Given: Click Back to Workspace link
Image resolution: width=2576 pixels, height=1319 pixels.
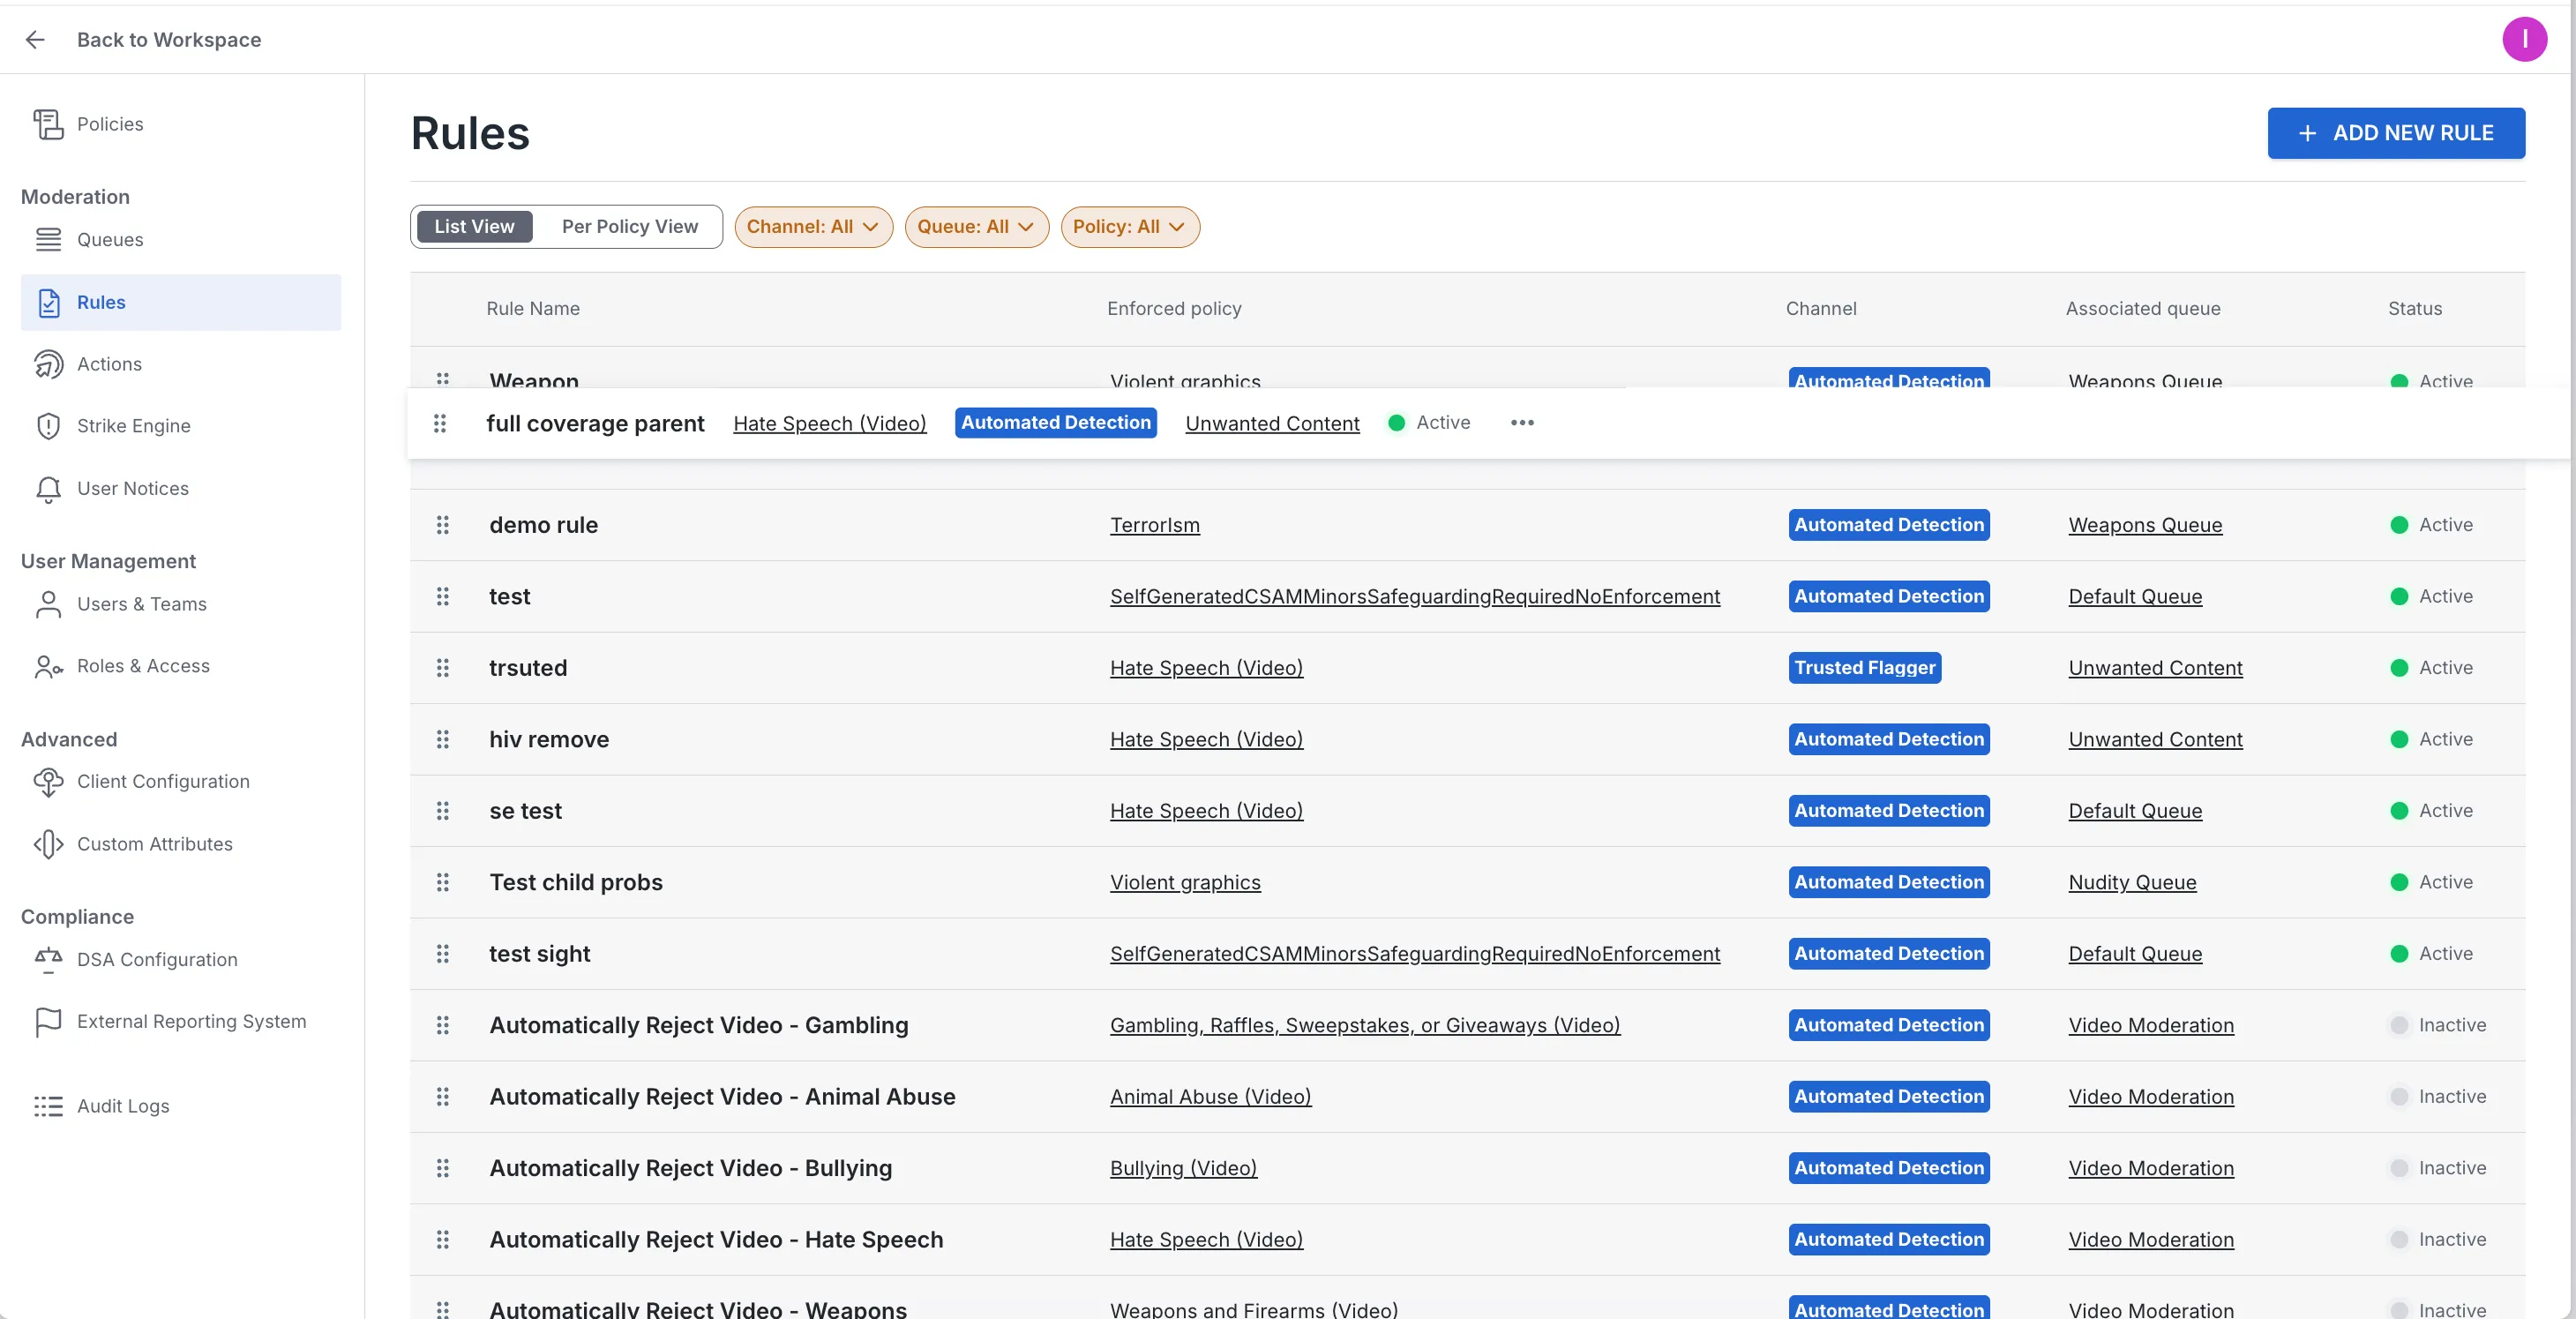Looking at the screenshot, I should (169, 39).
